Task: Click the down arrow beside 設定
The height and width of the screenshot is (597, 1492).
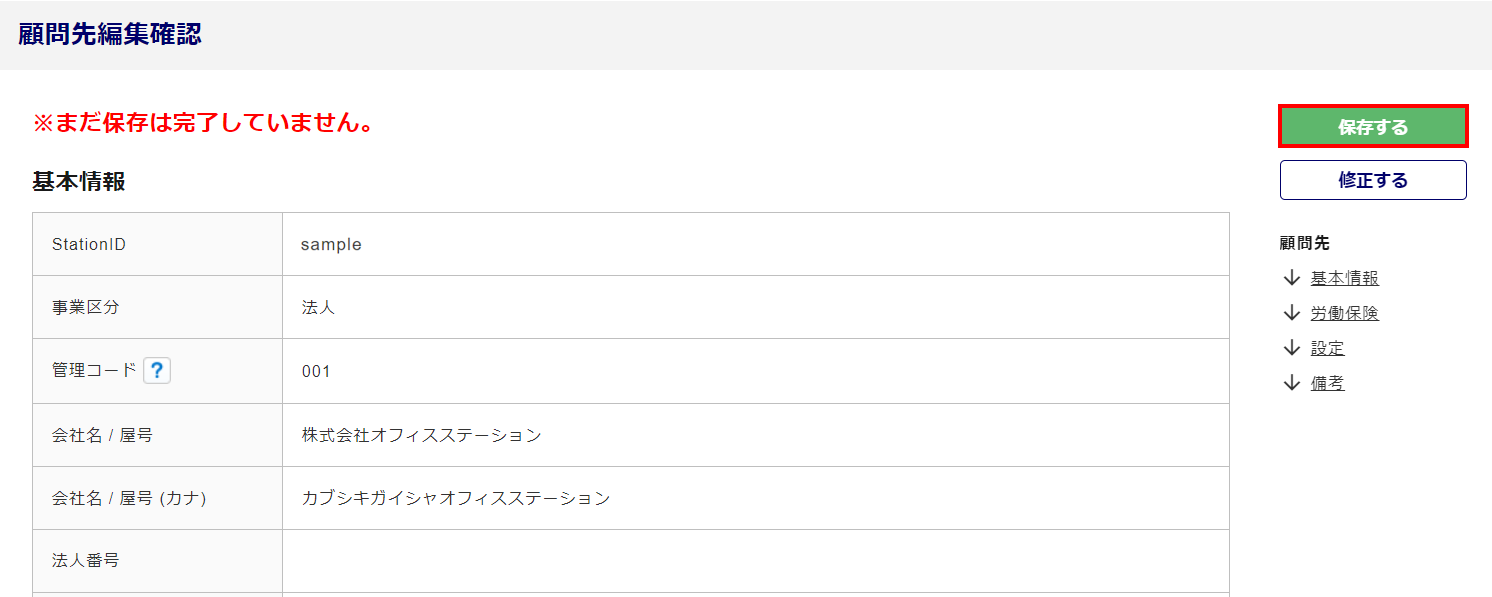Action: pos(1291,348)
